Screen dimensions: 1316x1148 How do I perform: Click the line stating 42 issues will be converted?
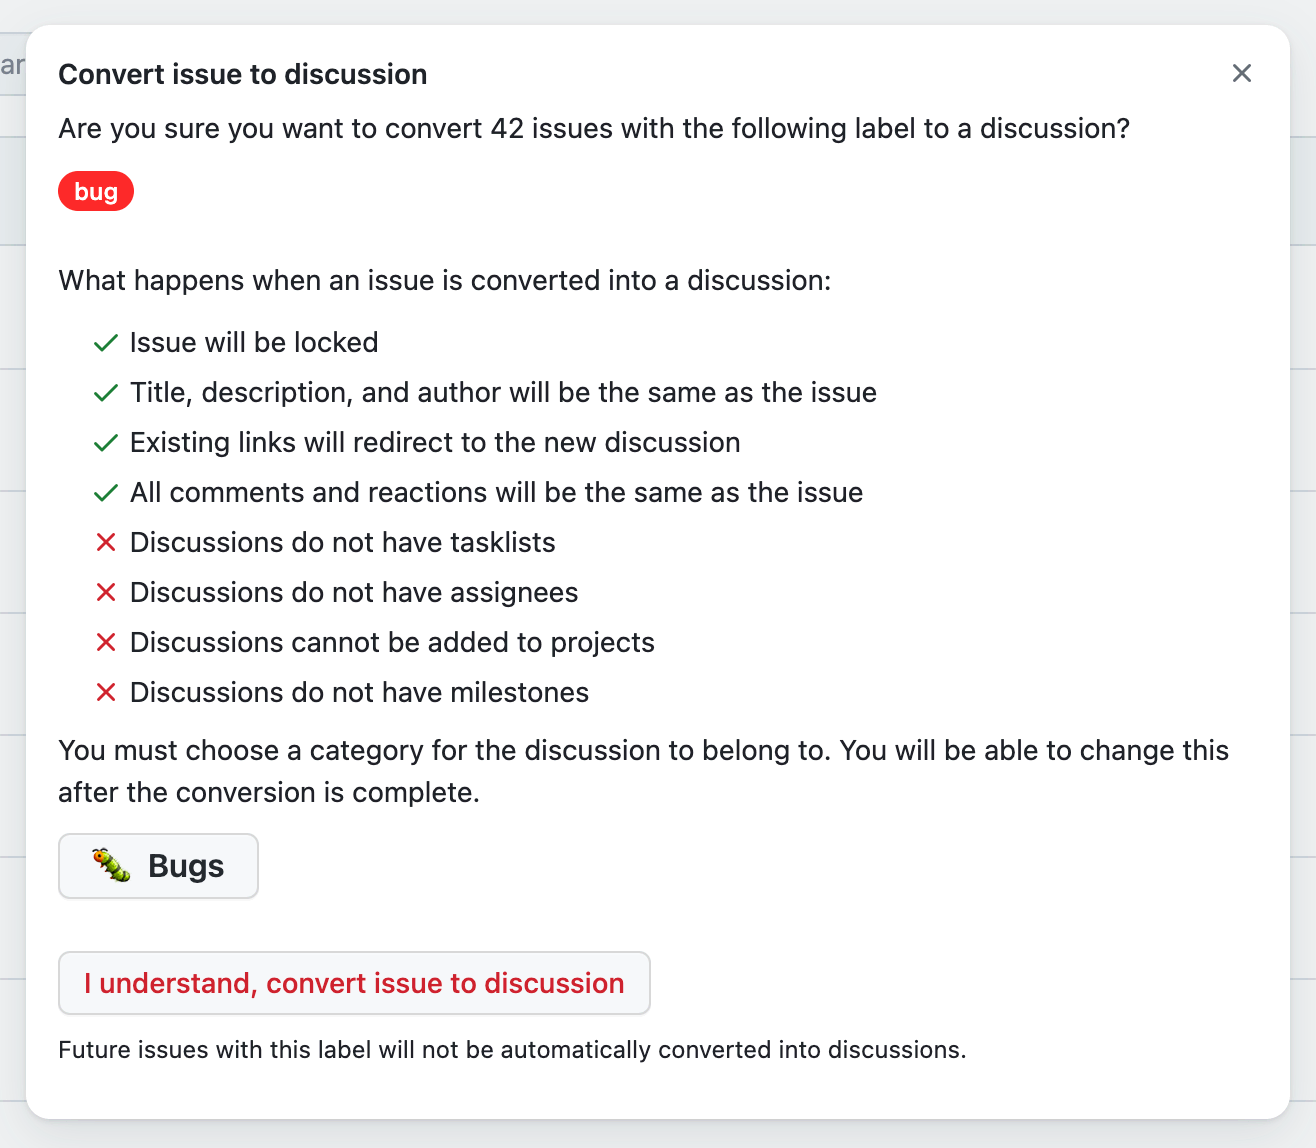pos(595,128)
